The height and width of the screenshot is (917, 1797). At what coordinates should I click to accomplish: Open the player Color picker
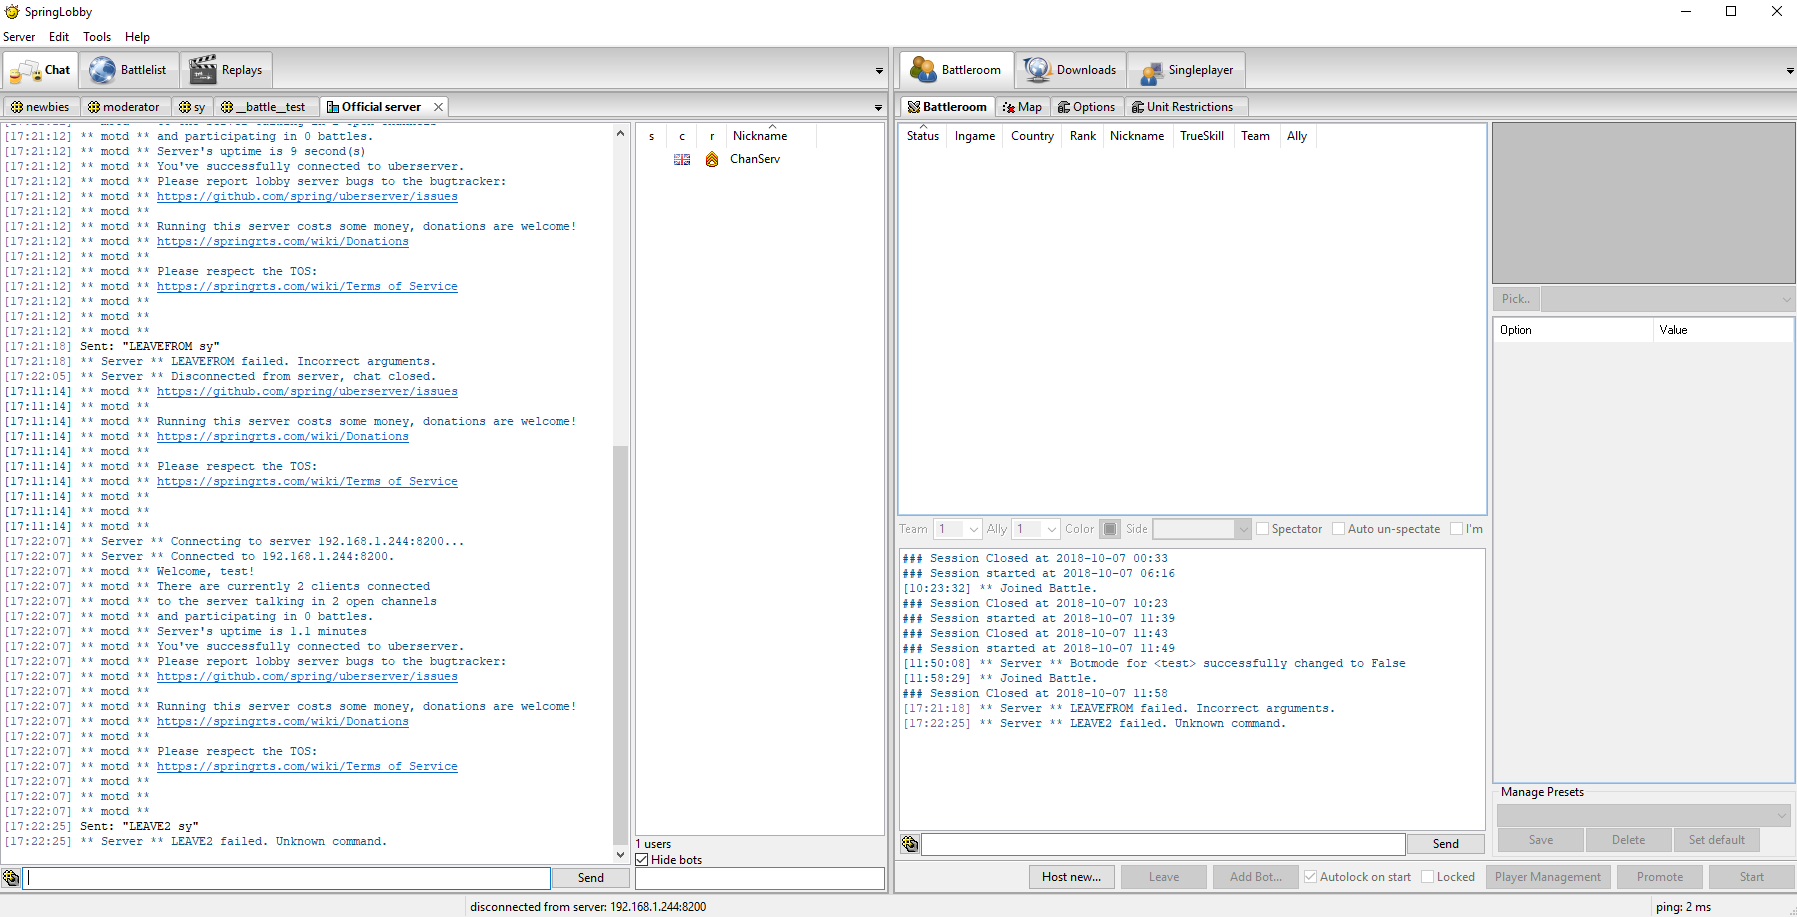click(x=1110, y=528)
